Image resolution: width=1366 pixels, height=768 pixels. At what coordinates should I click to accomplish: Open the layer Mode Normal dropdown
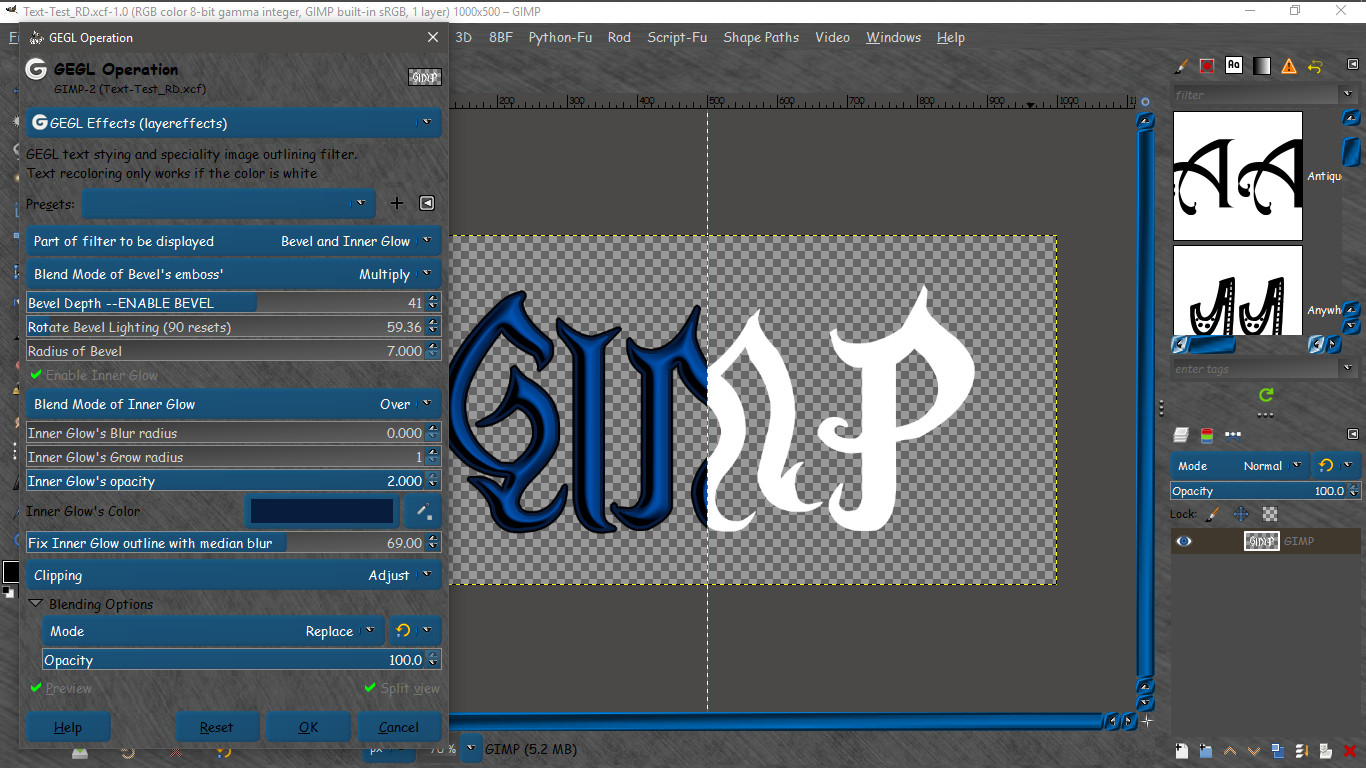[x=1240, y=466]
